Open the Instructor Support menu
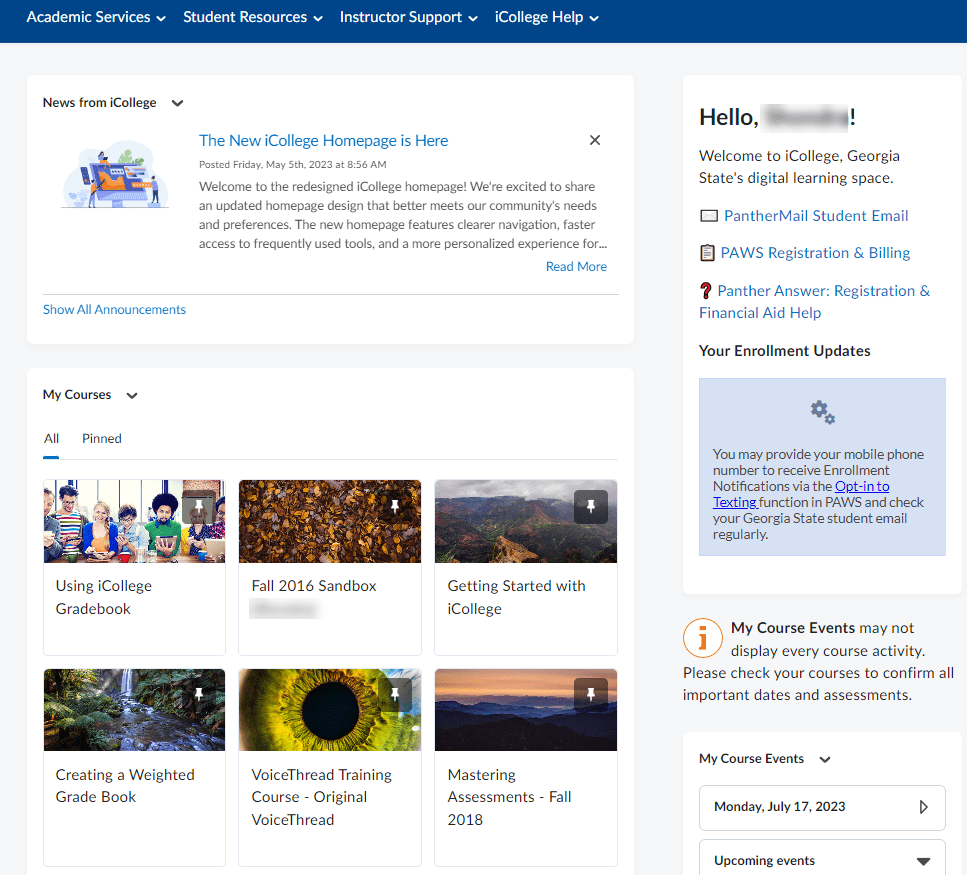The image size is (967, 875). pyautogui.click(x=408, y=17)
